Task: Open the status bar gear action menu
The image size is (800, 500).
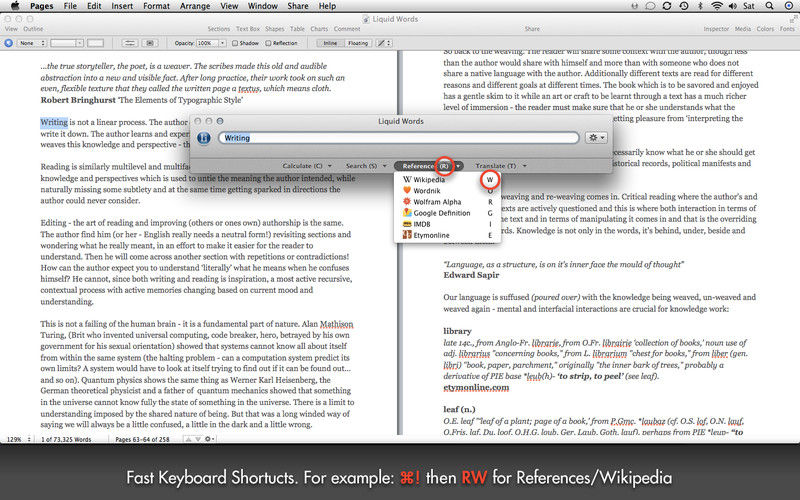Action: [209, 439]
